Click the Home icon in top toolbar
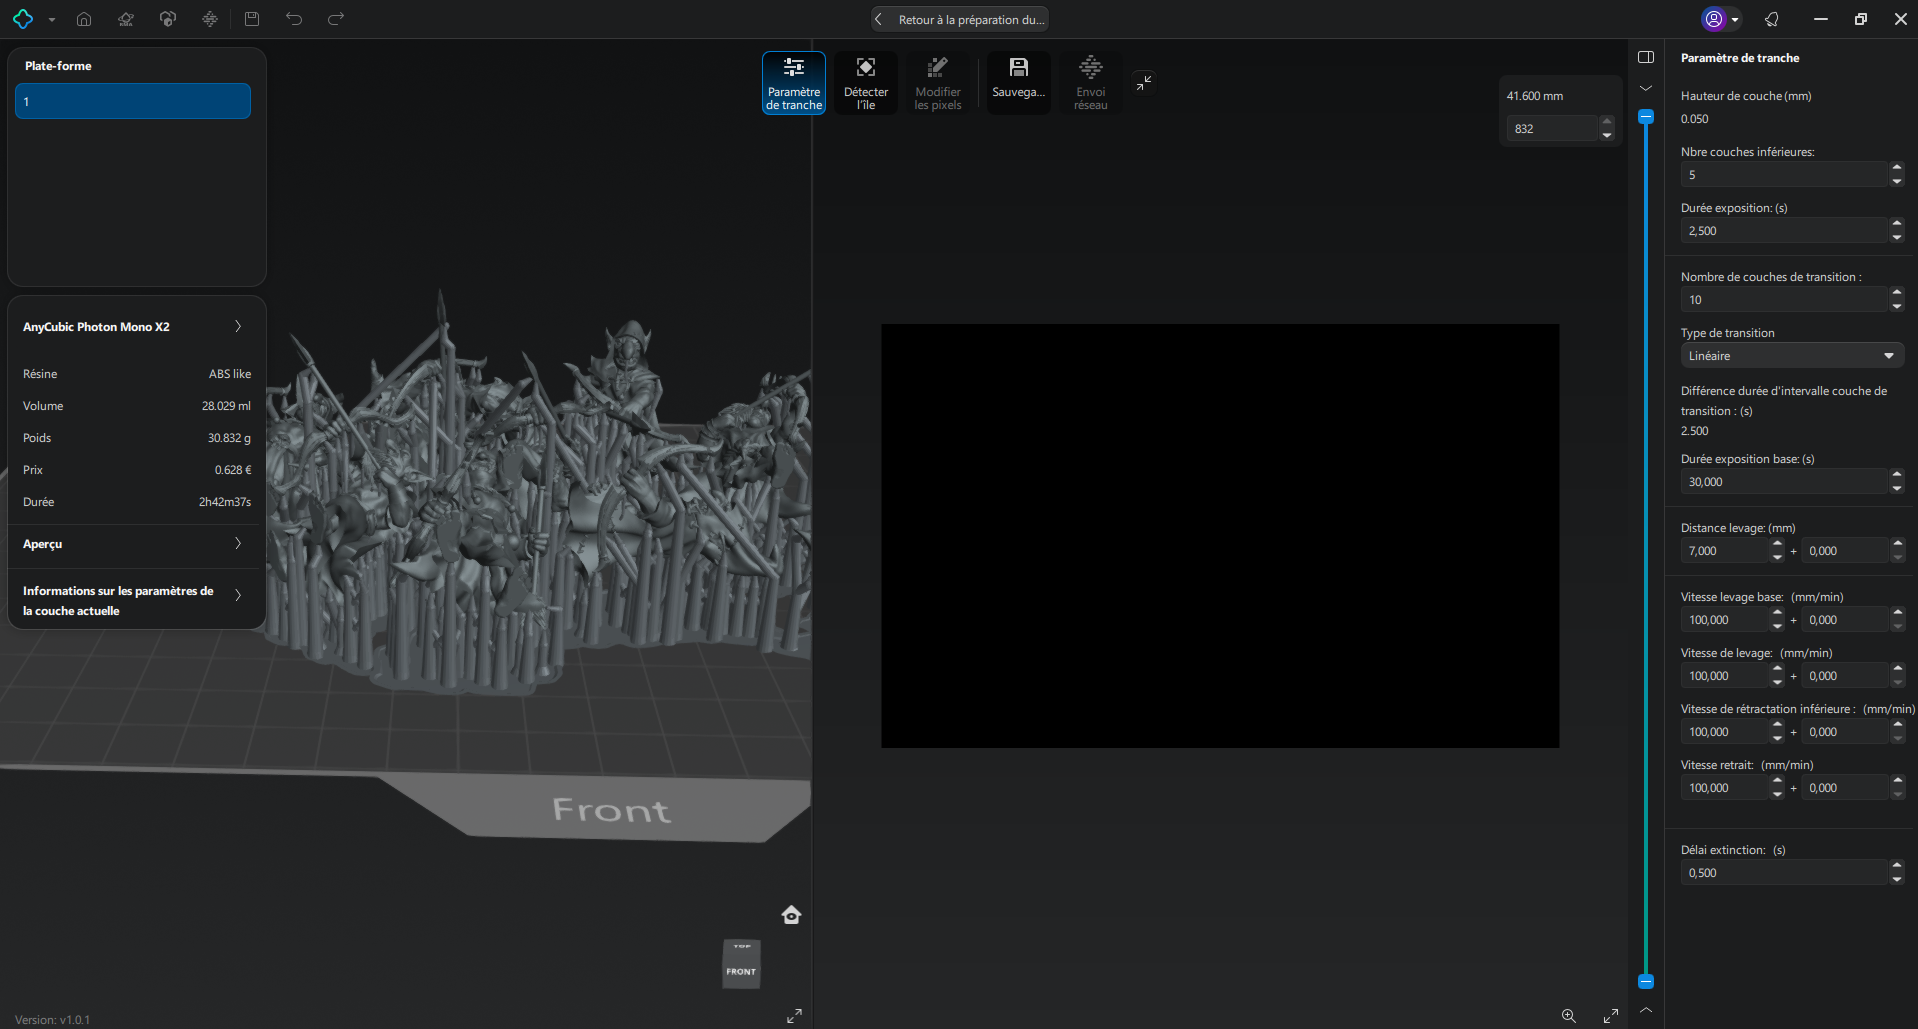1918x1029 pixels. tap(84, 19)
